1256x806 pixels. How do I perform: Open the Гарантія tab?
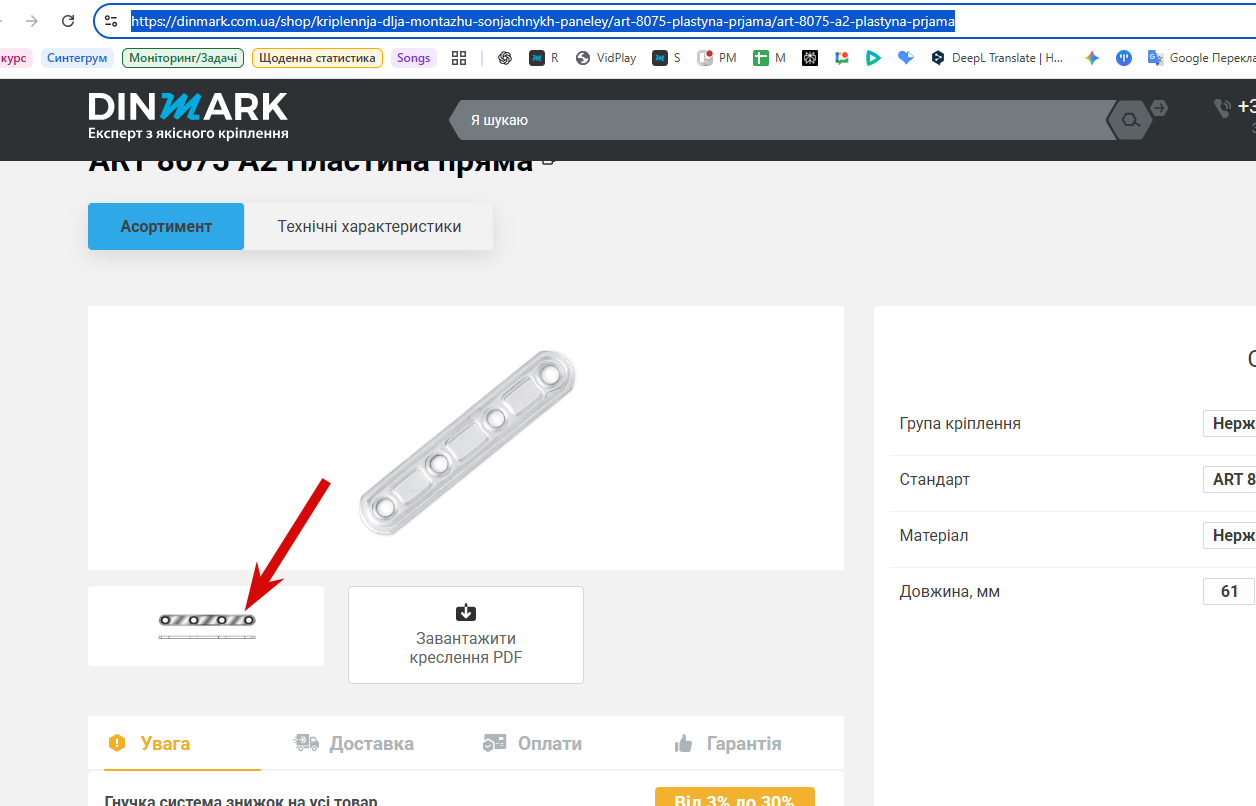tap(727, 743)
